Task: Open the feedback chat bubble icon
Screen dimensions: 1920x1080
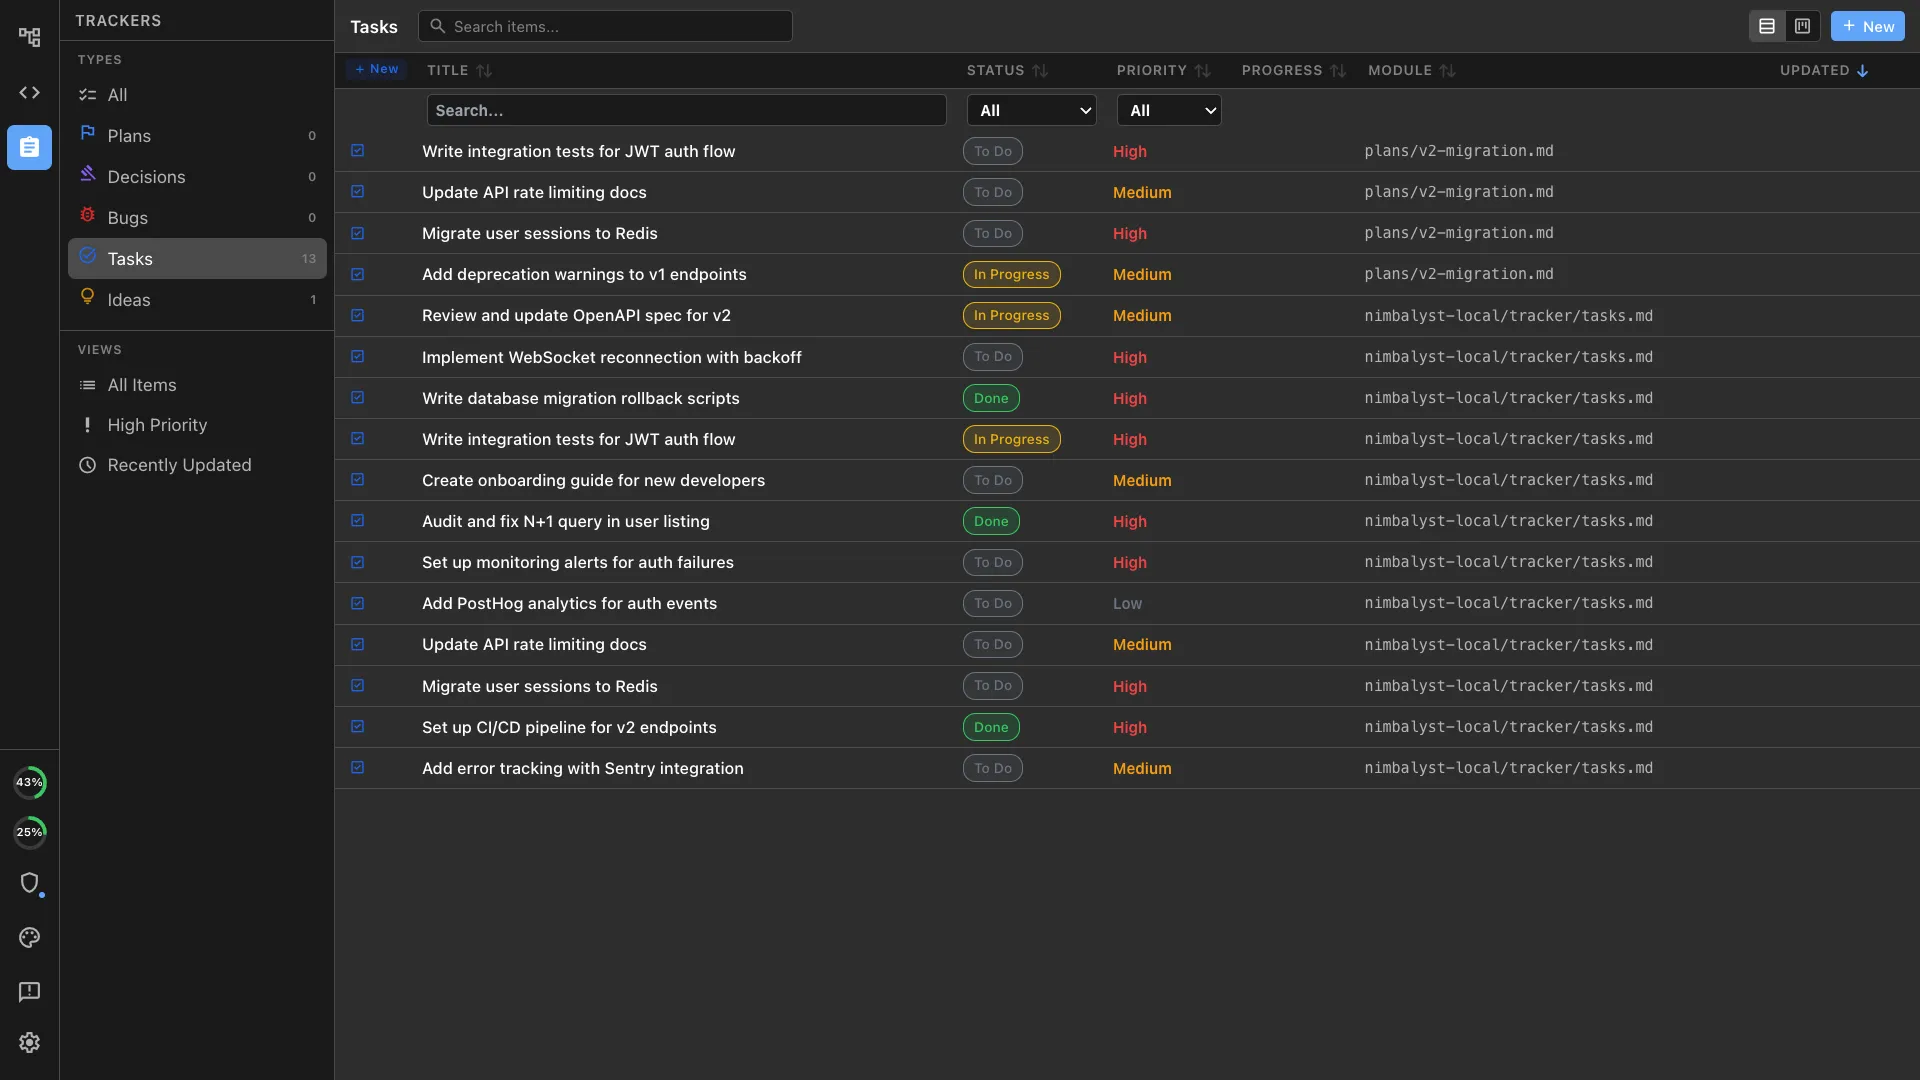Action: coord(29,991)
